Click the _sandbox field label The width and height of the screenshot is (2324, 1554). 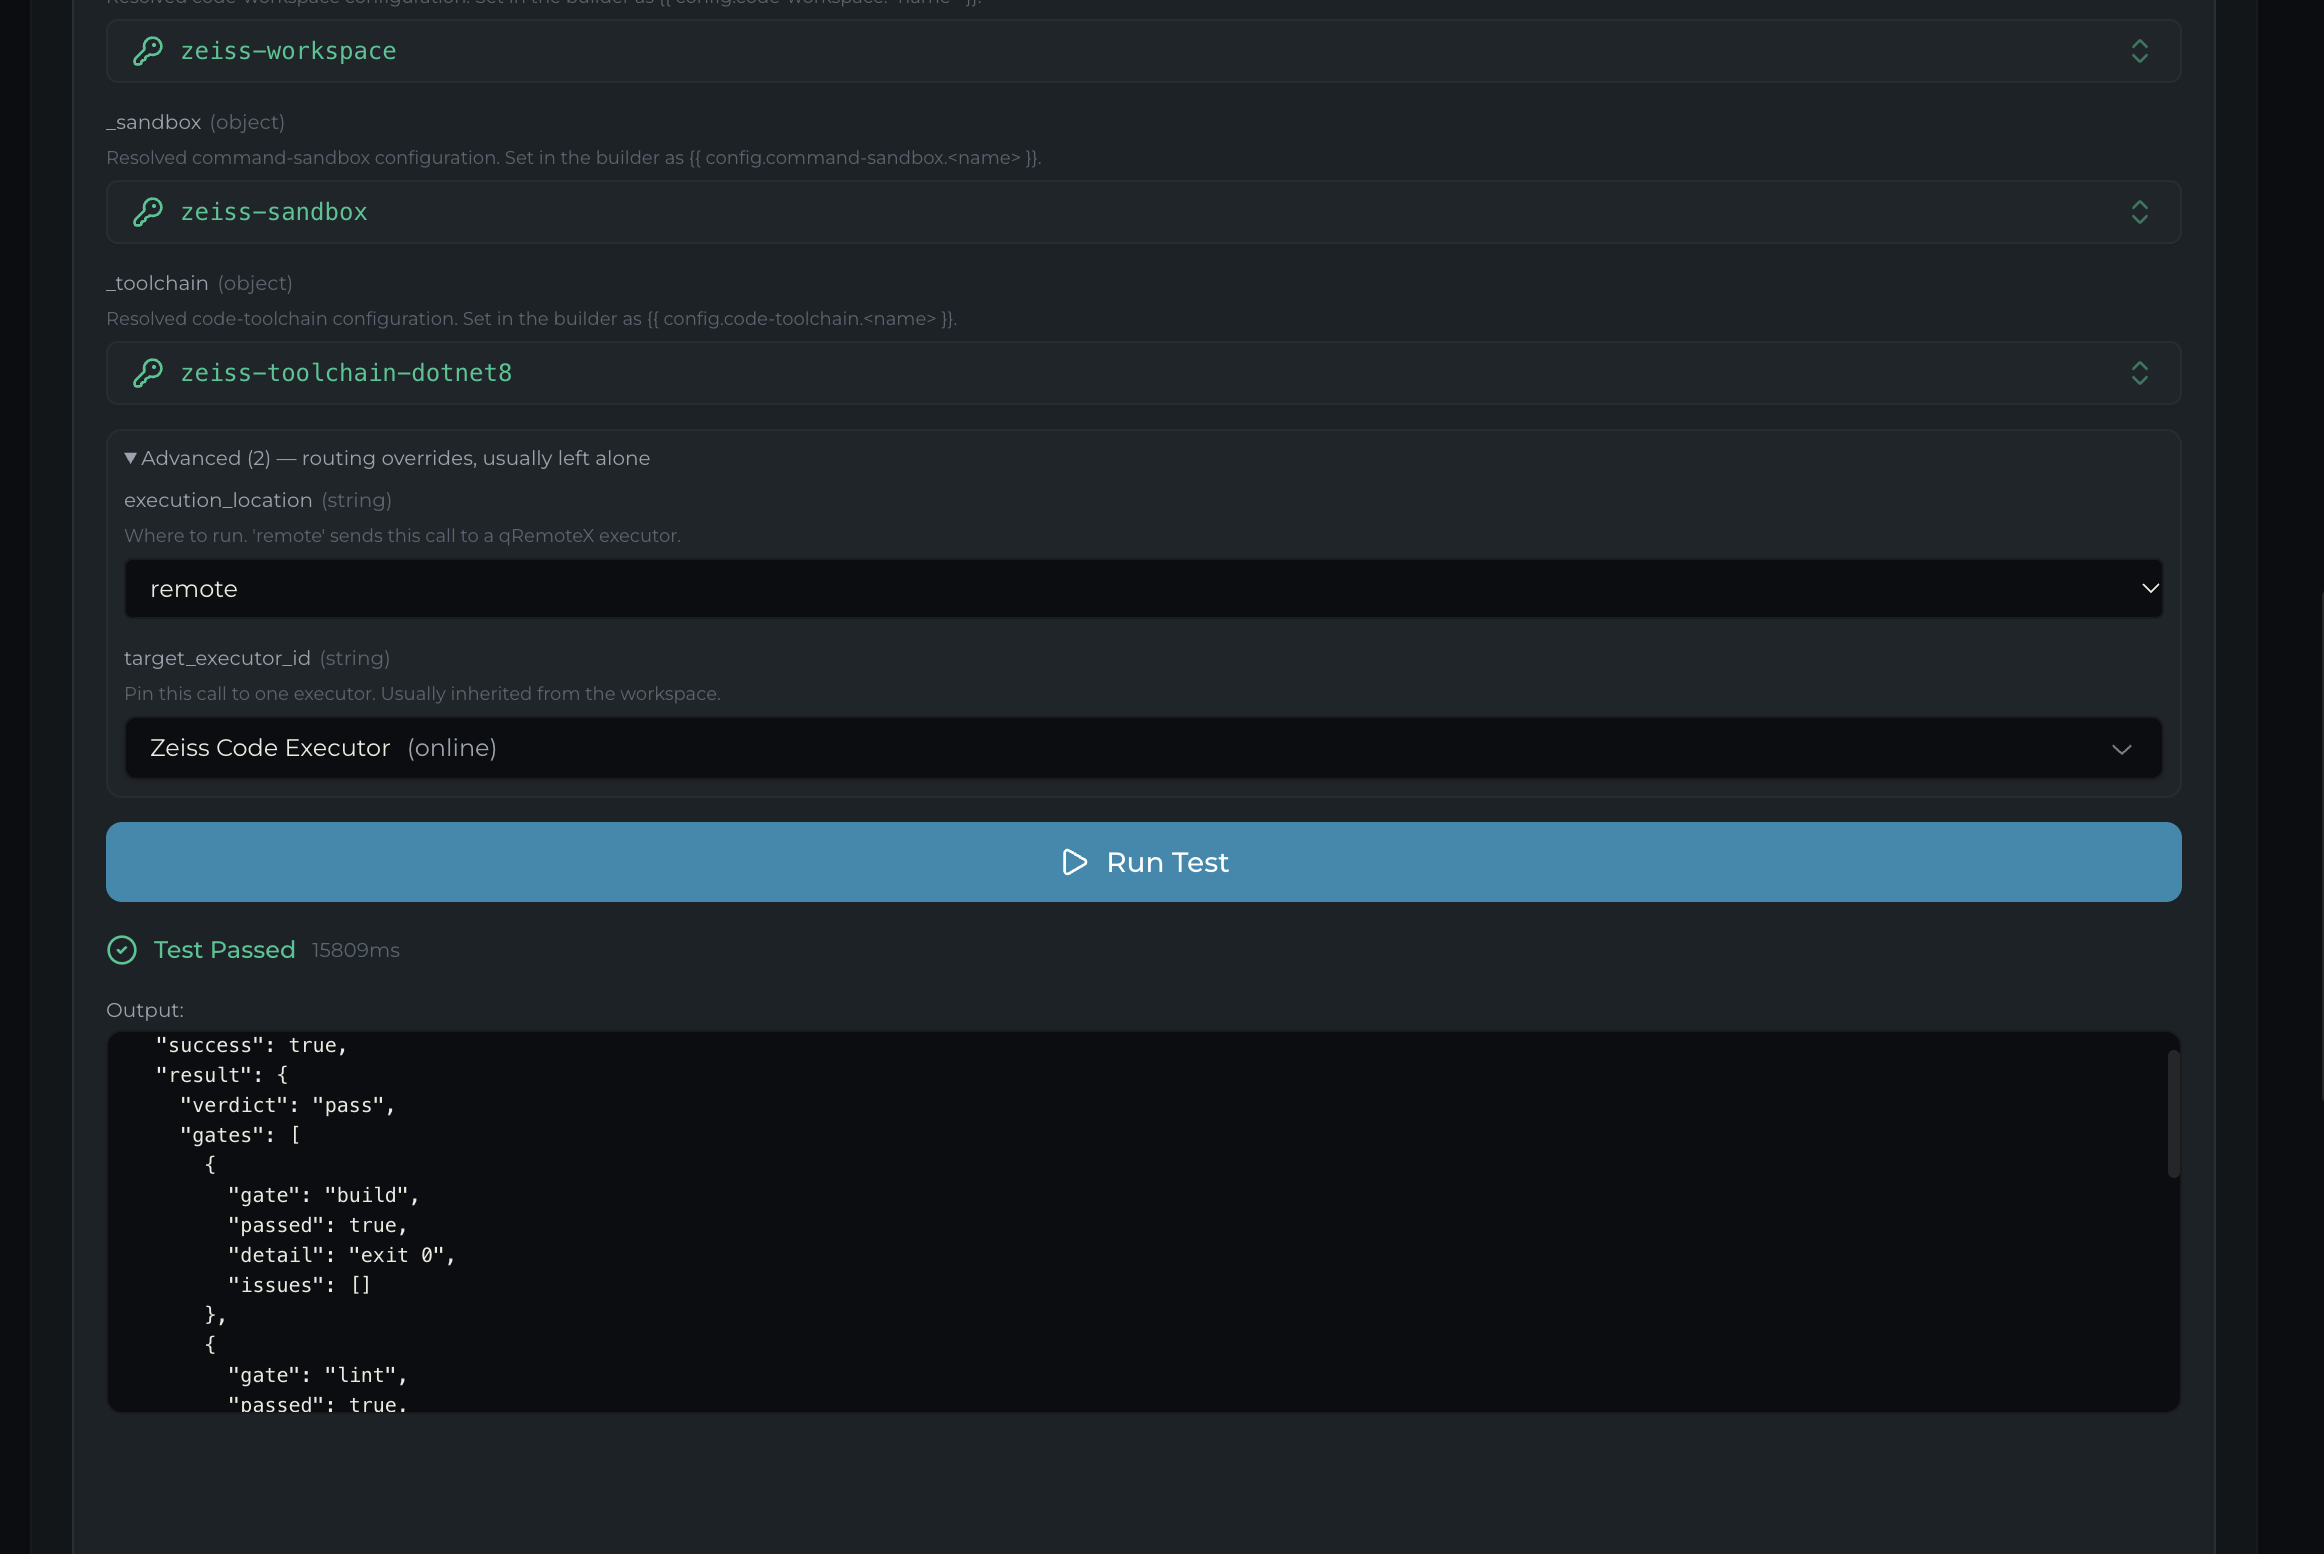click(154, 122)
